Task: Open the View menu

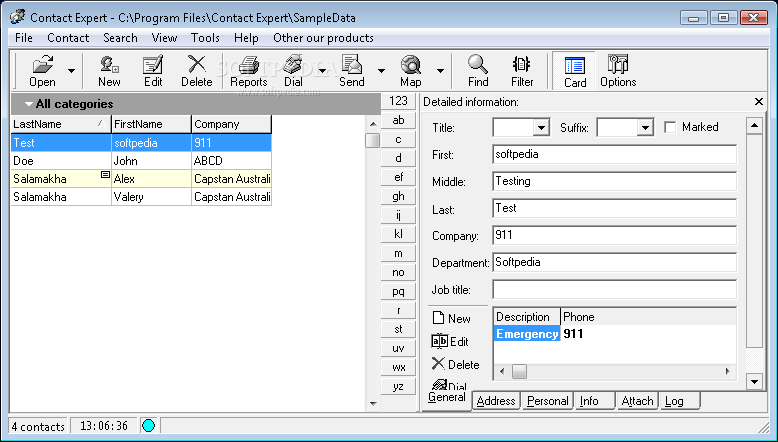Action: (164, 38)
